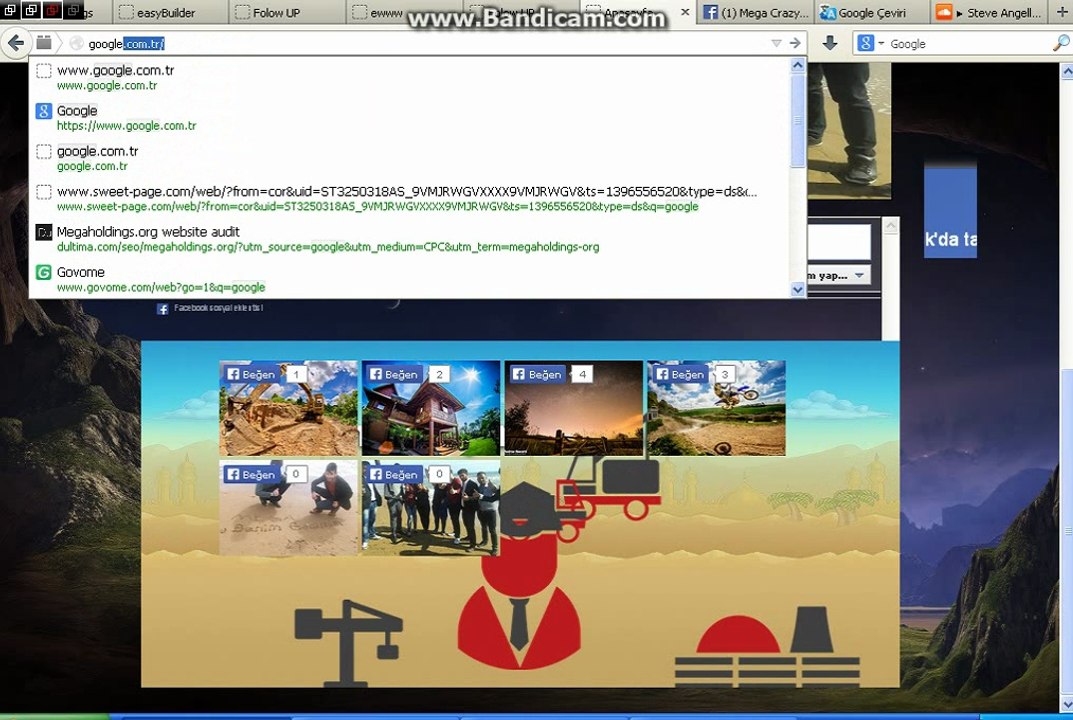Click the suggestion list scroll up arrow

pos(797,66)
